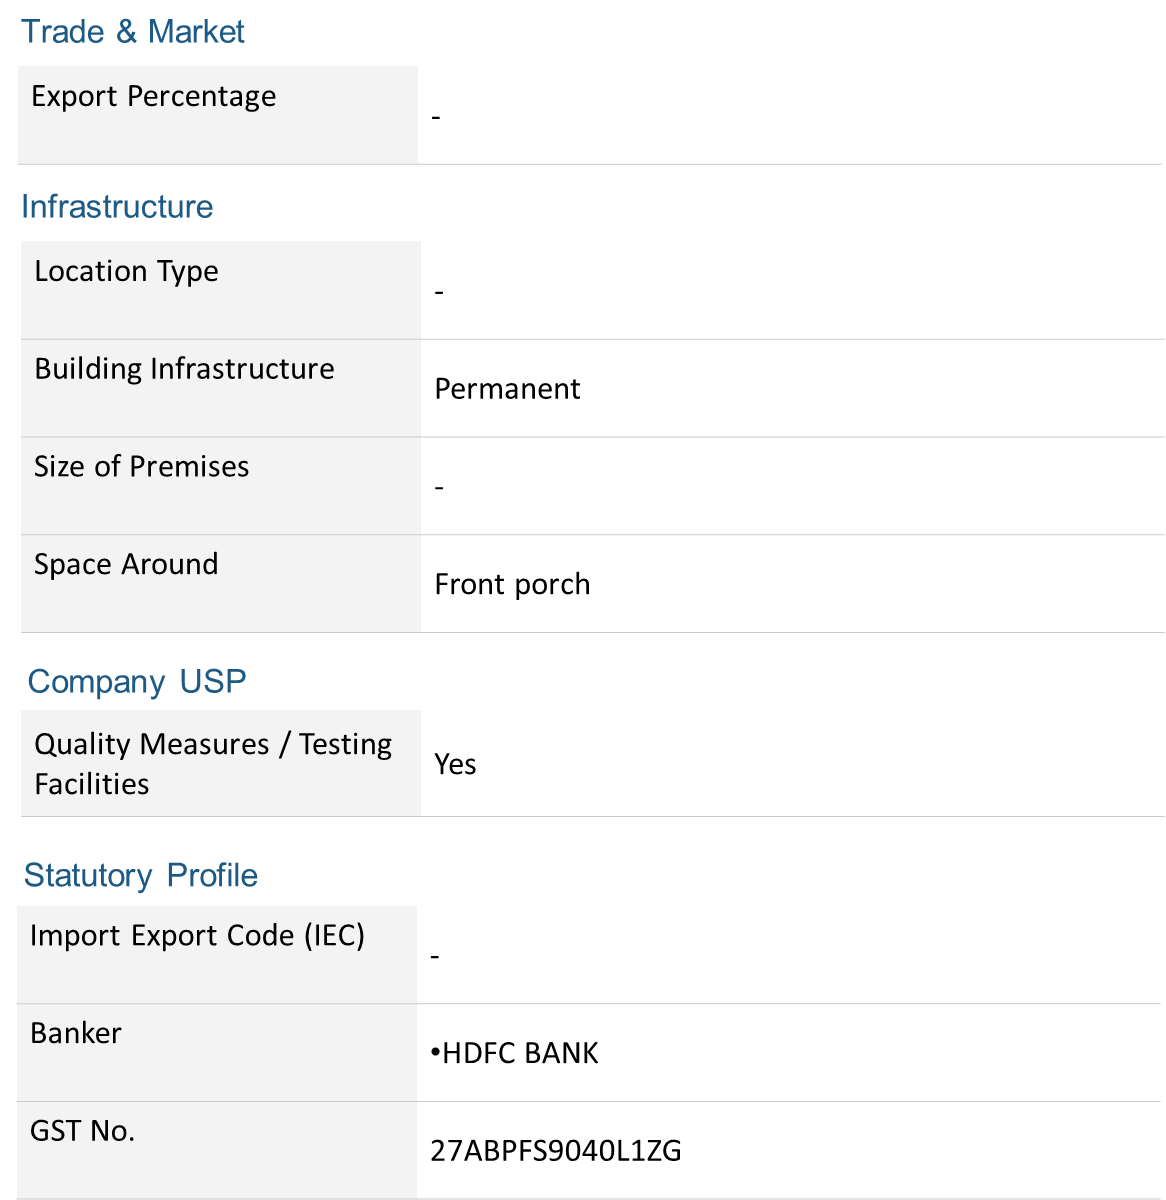
Task: Select the HDFC BANK entry
Action: pos(514,1053)
